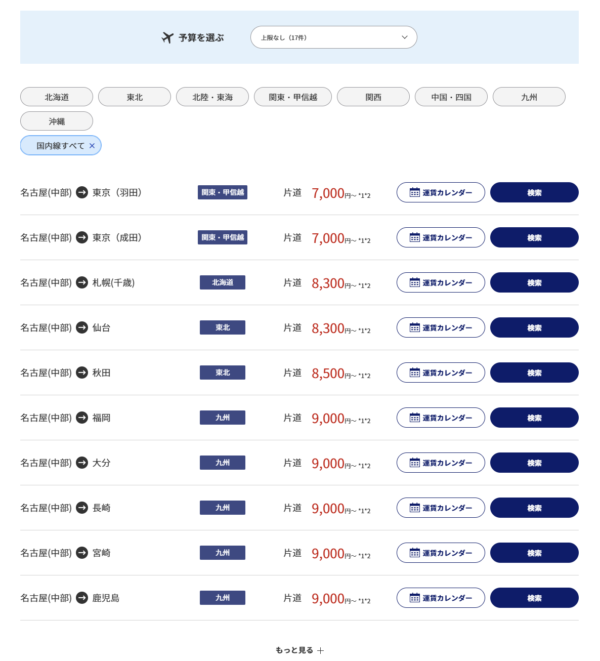
Task: Click the 九州 tag on 宮崎 row
Action: coord(222,553)
